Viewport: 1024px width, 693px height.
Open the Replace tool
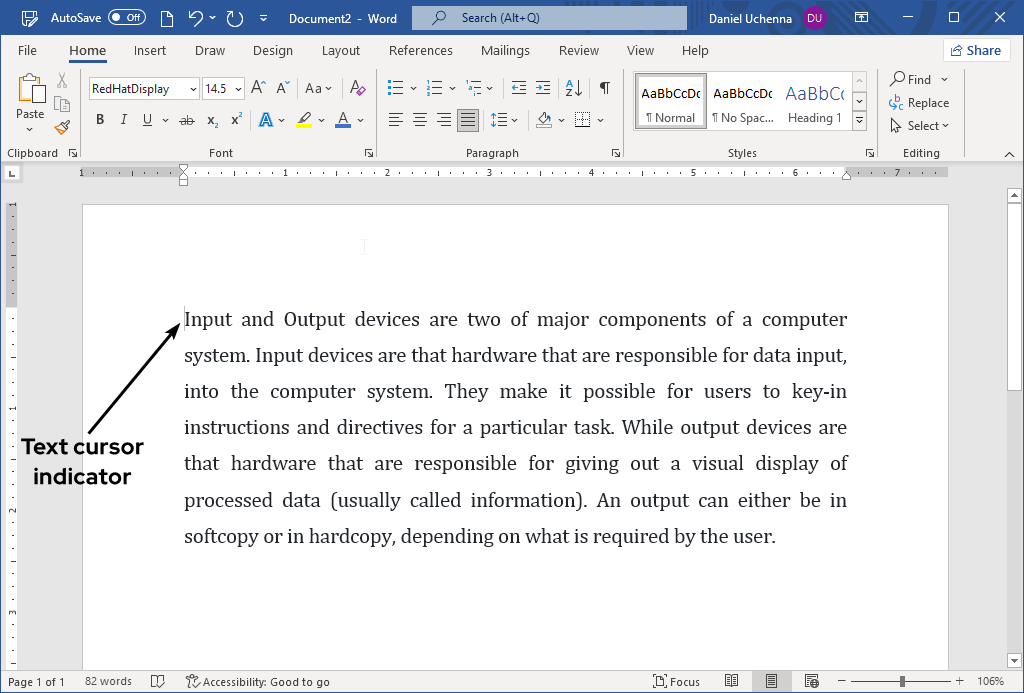click(920, 102)
